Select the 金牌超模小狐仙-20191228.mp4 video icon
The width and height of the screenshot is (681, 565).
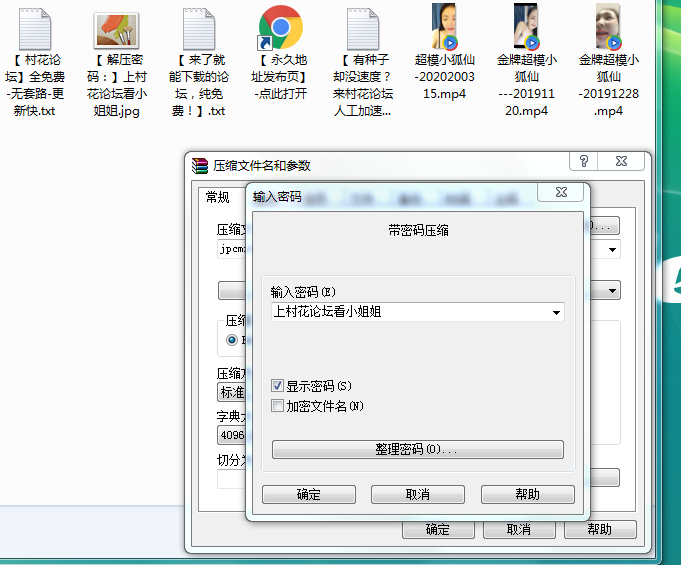(608, 26)
